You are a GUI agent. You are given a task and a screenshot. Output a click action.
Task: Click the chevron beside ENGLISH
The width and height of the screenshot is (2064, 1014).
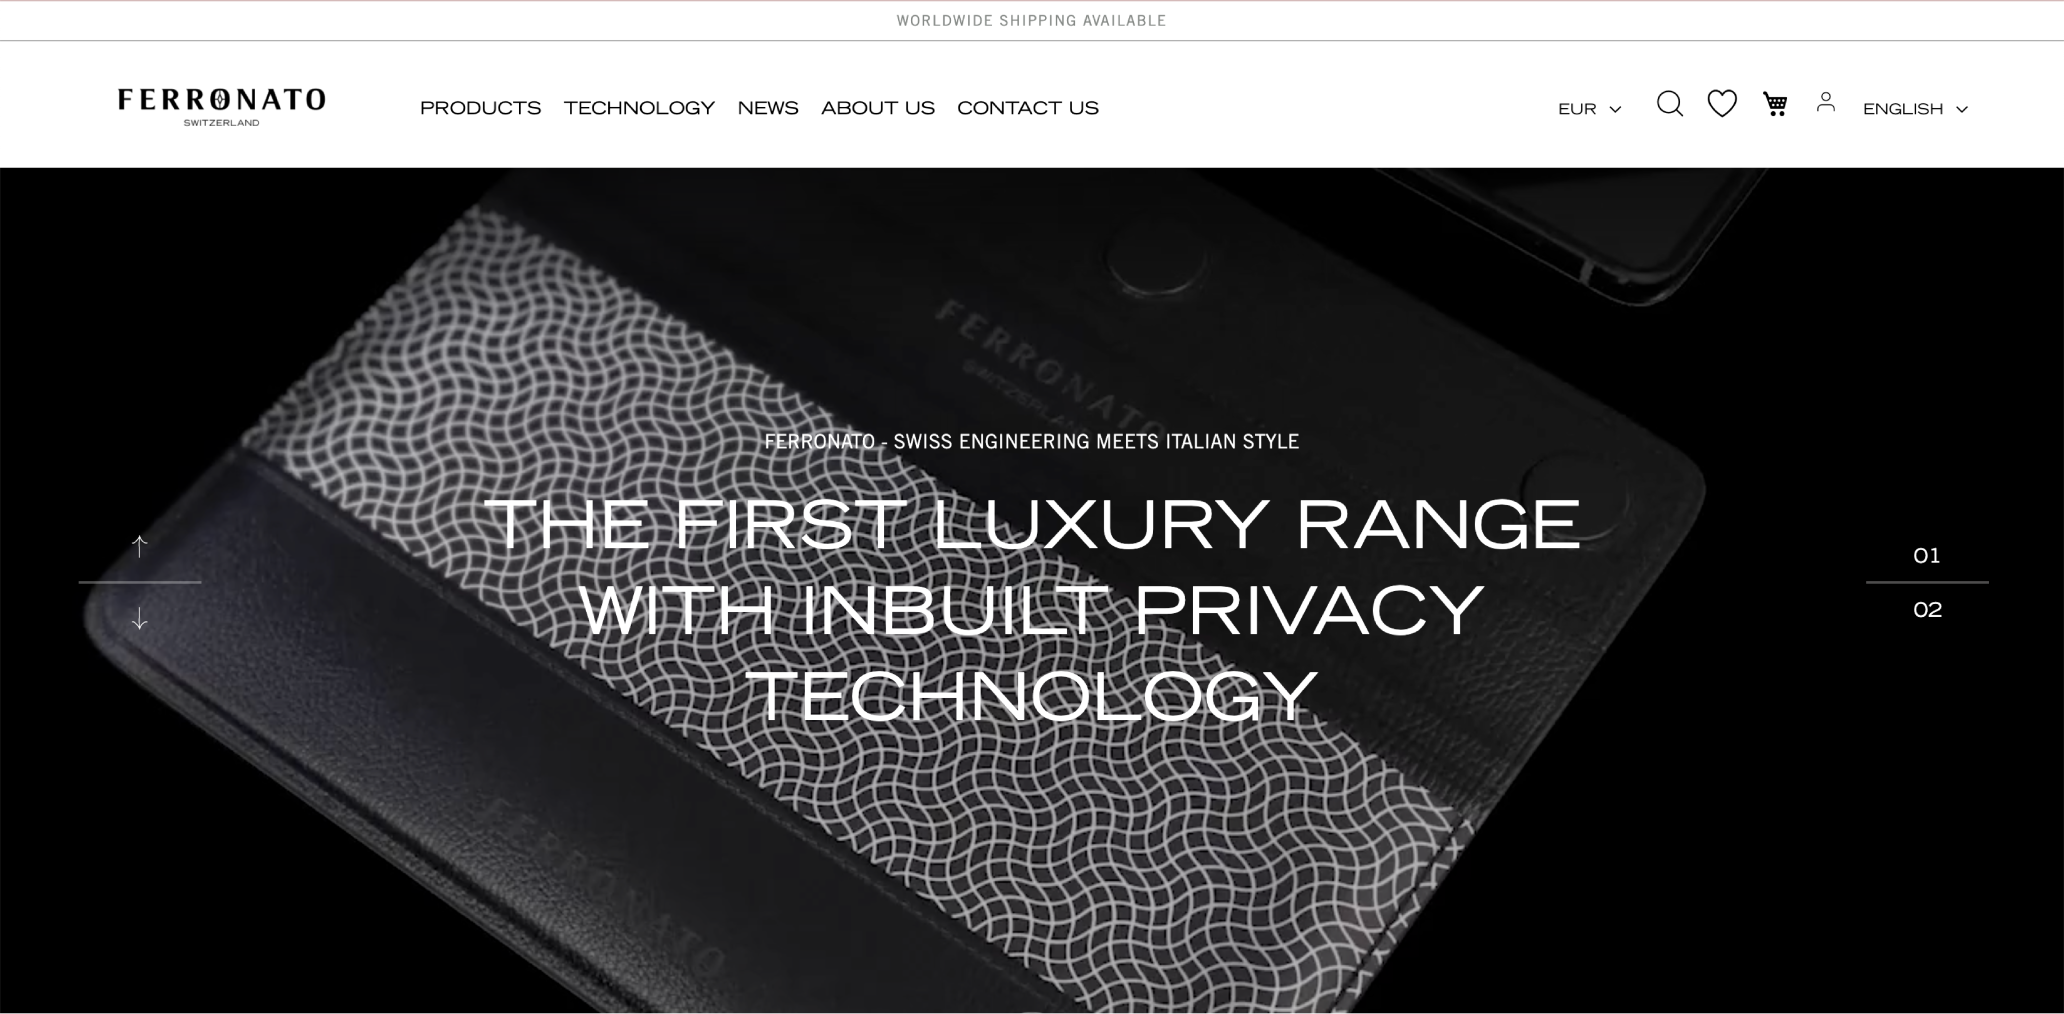coord(1961,110)
